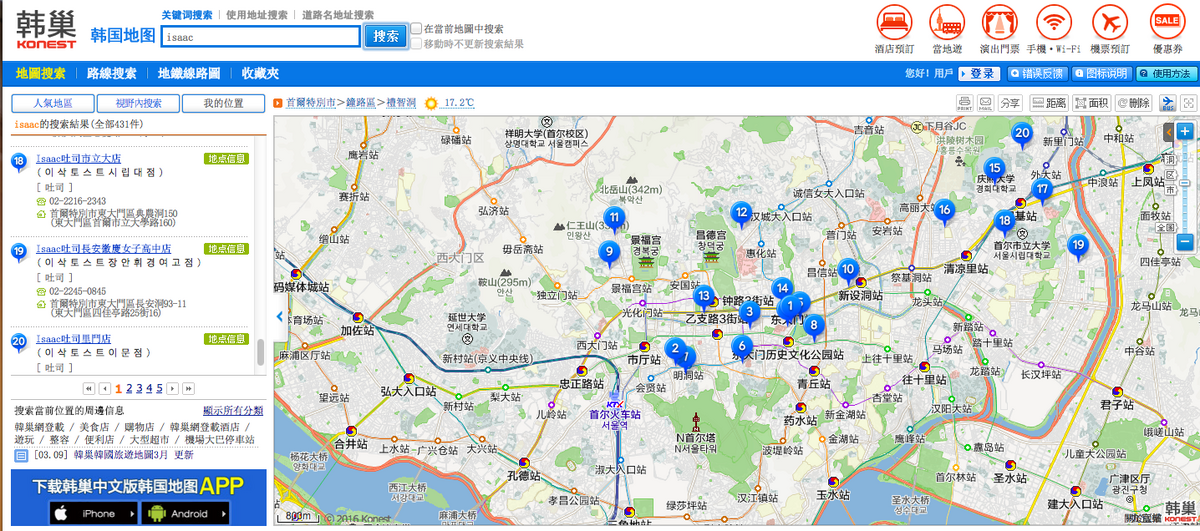
Task: Click map marker number 11
Action: 614,219
